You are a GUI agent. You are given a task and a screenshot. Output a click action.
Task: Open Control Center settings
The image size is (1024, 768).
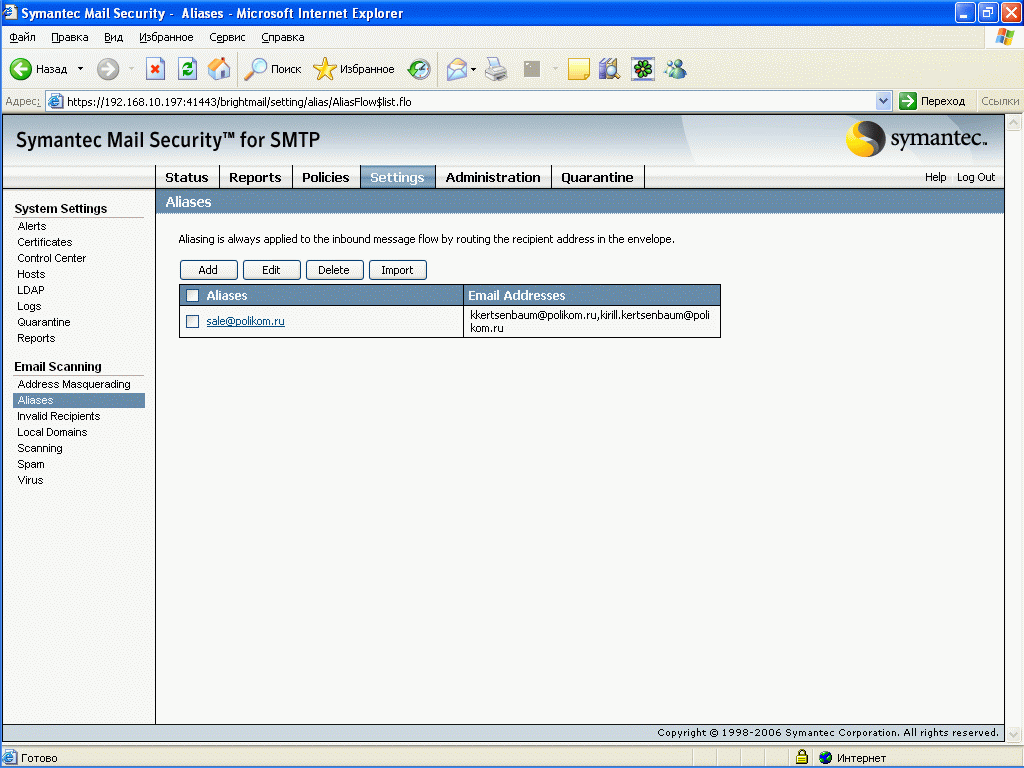(52, 258)
